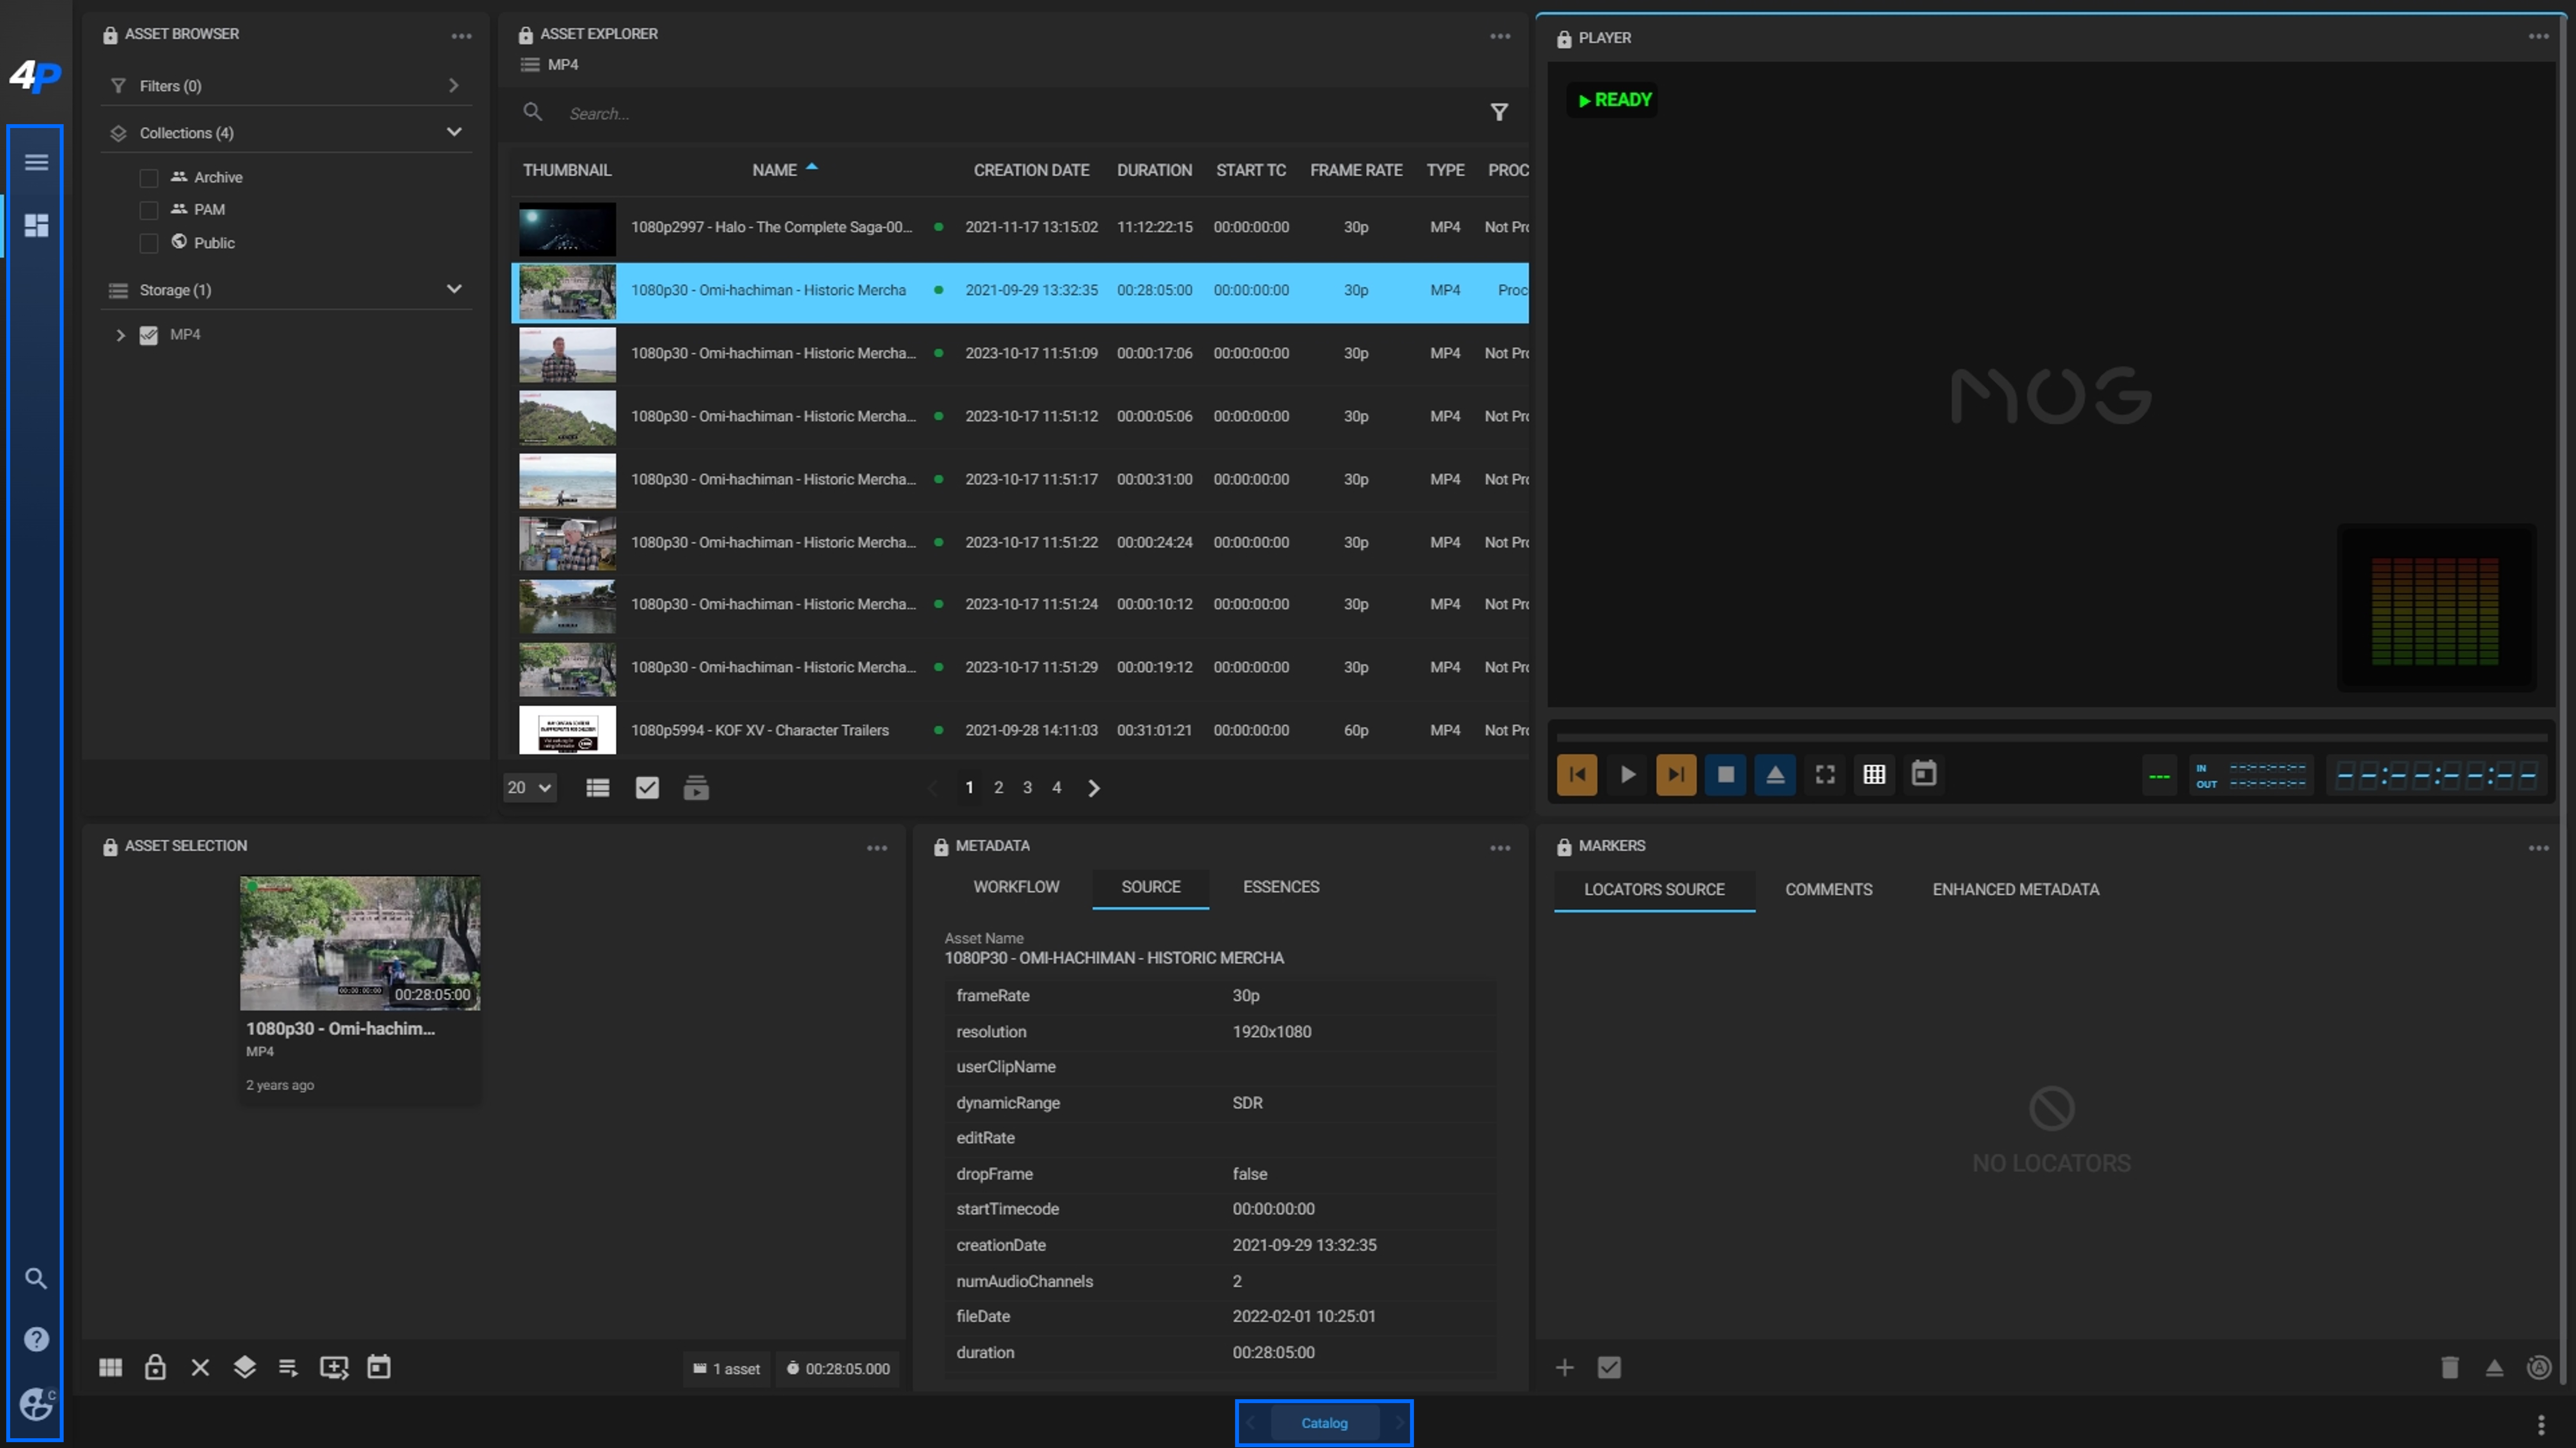
Task: Toggle Asset Explorer panel lock
Action: (x=526, y=35)
